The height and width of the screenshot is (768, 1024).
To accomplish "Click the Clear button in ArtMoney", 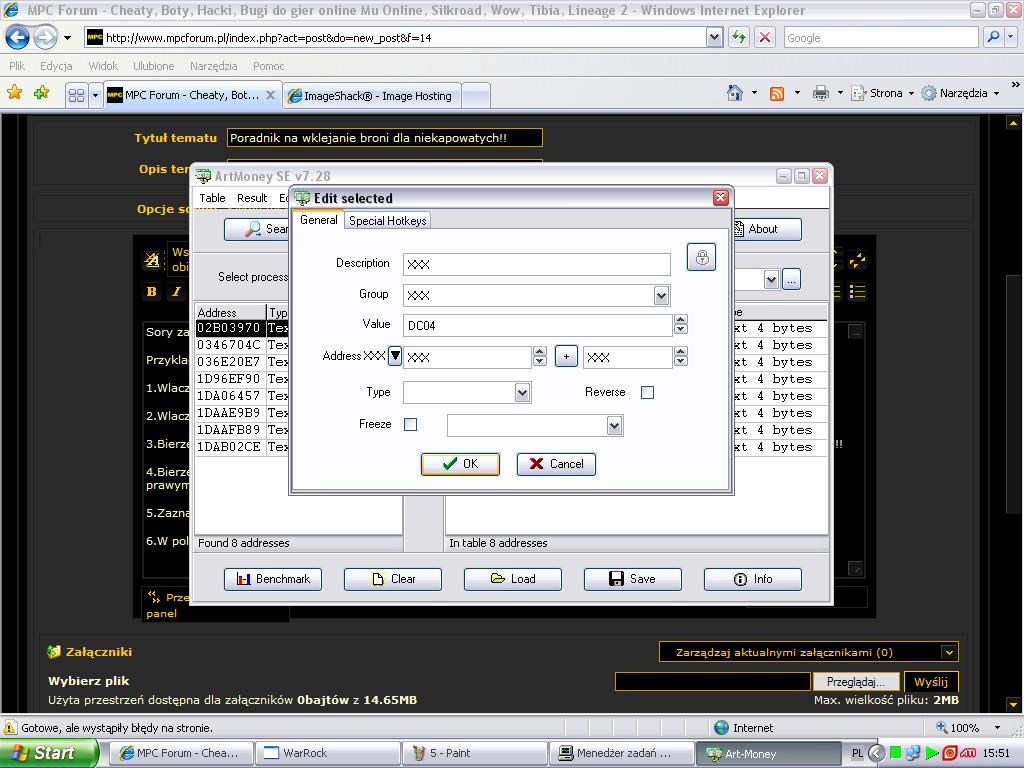I will pyautogui.click(x=393, y=579).
